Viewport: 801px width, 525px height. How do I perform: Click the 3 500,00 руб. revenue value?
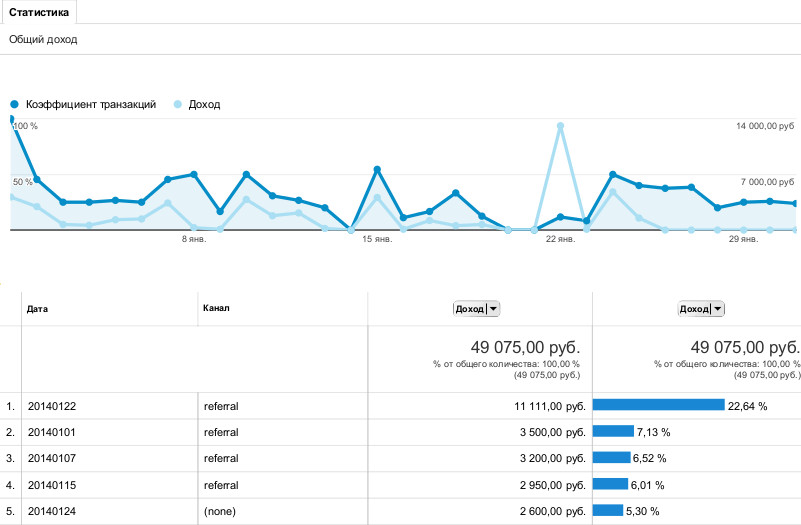pyautogui.click(x=553, y=432)
